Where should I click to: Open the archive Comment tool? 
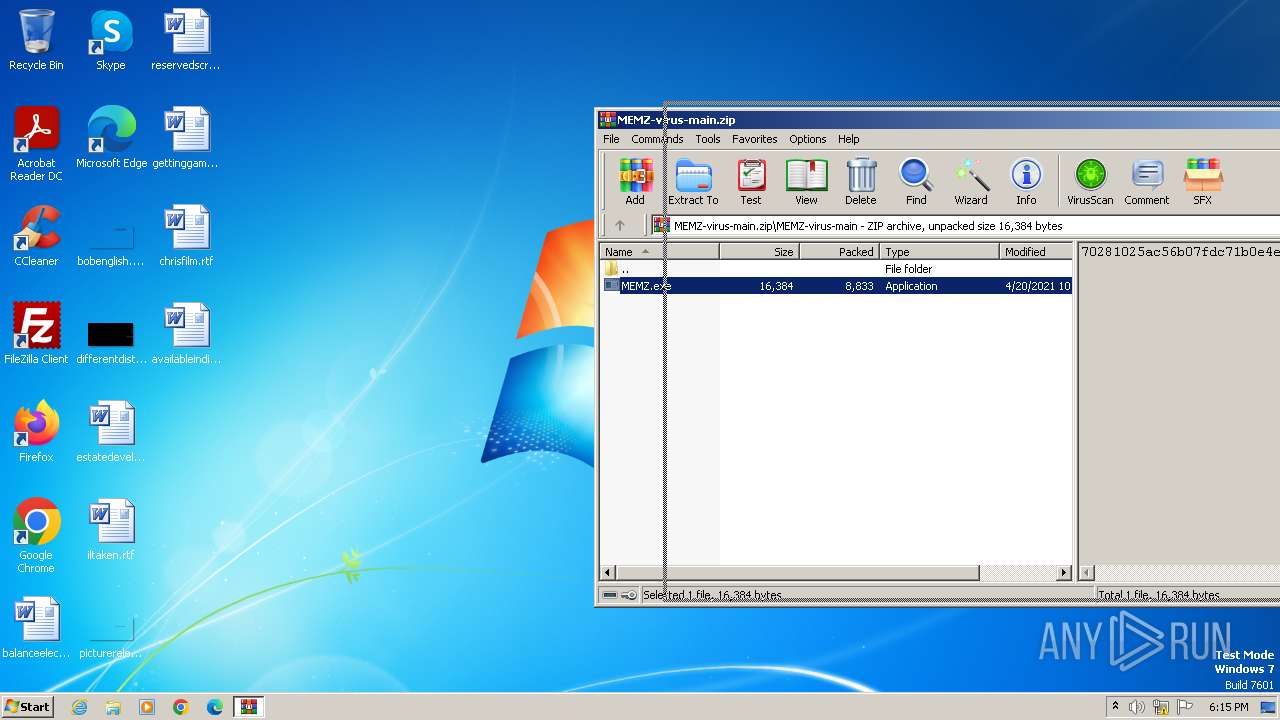click(1146, 182)
